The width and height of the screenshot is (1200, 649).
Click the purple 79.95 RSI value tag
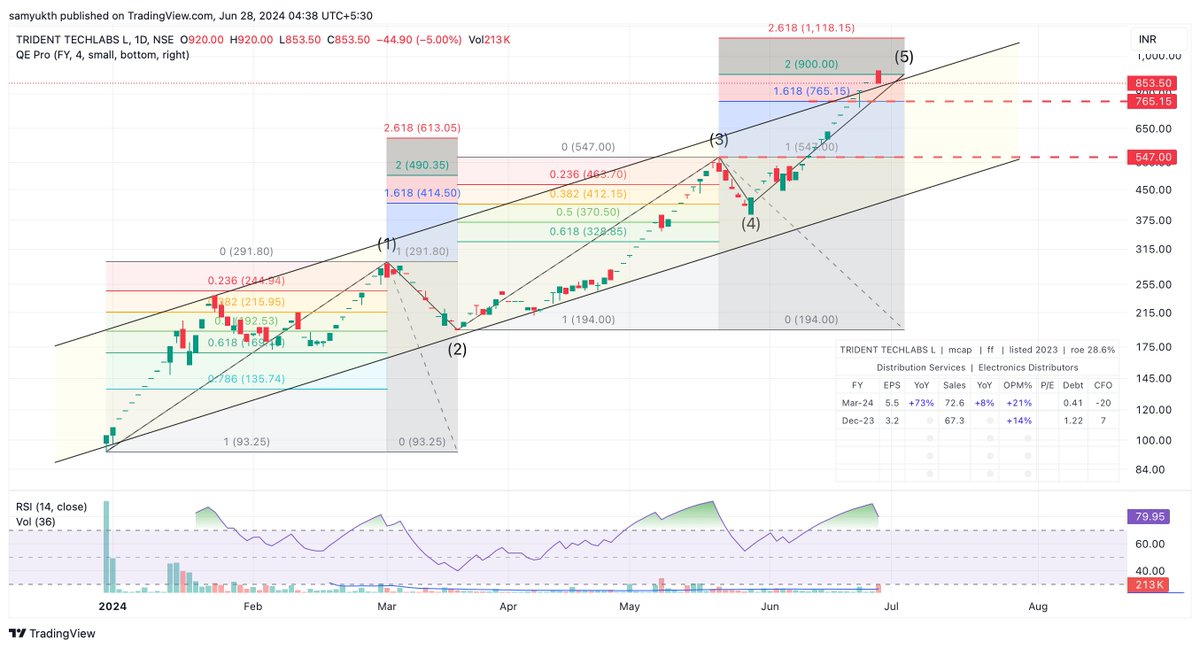click(x=1149, y=517)
